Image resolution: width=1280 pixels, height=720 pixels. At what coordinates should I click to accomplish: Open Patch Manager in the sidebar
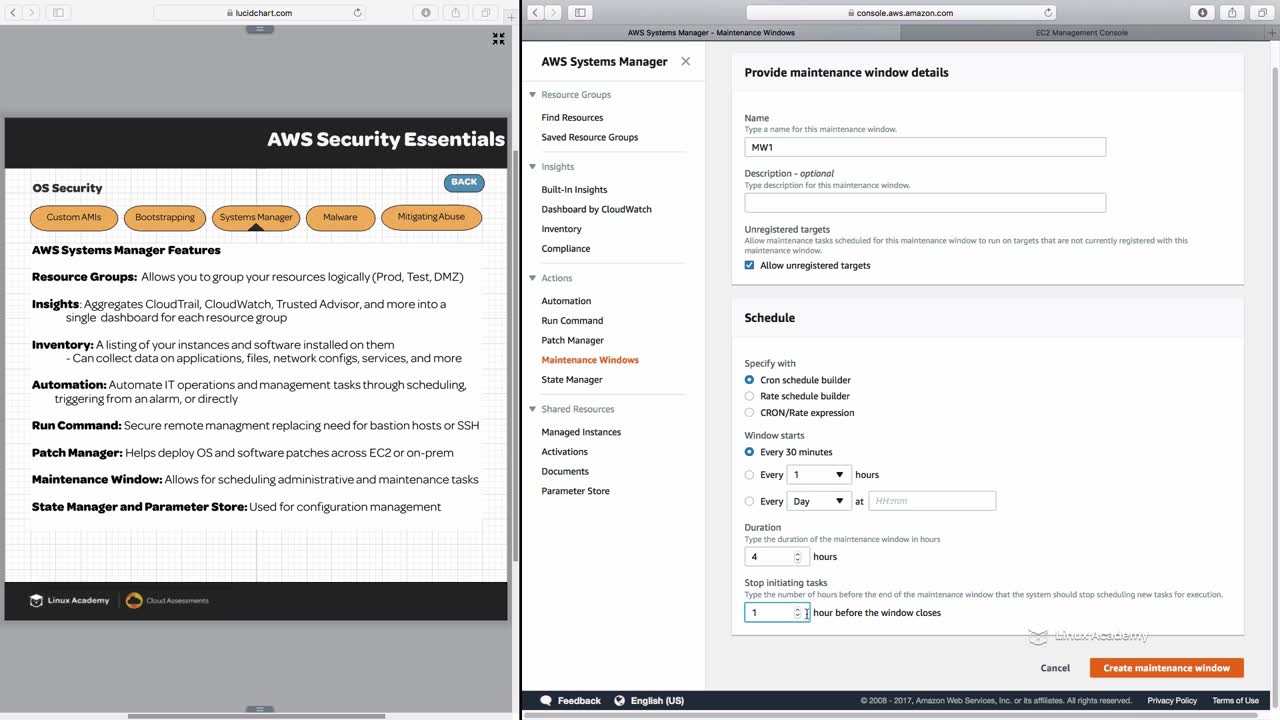click(x=573, y=340)
